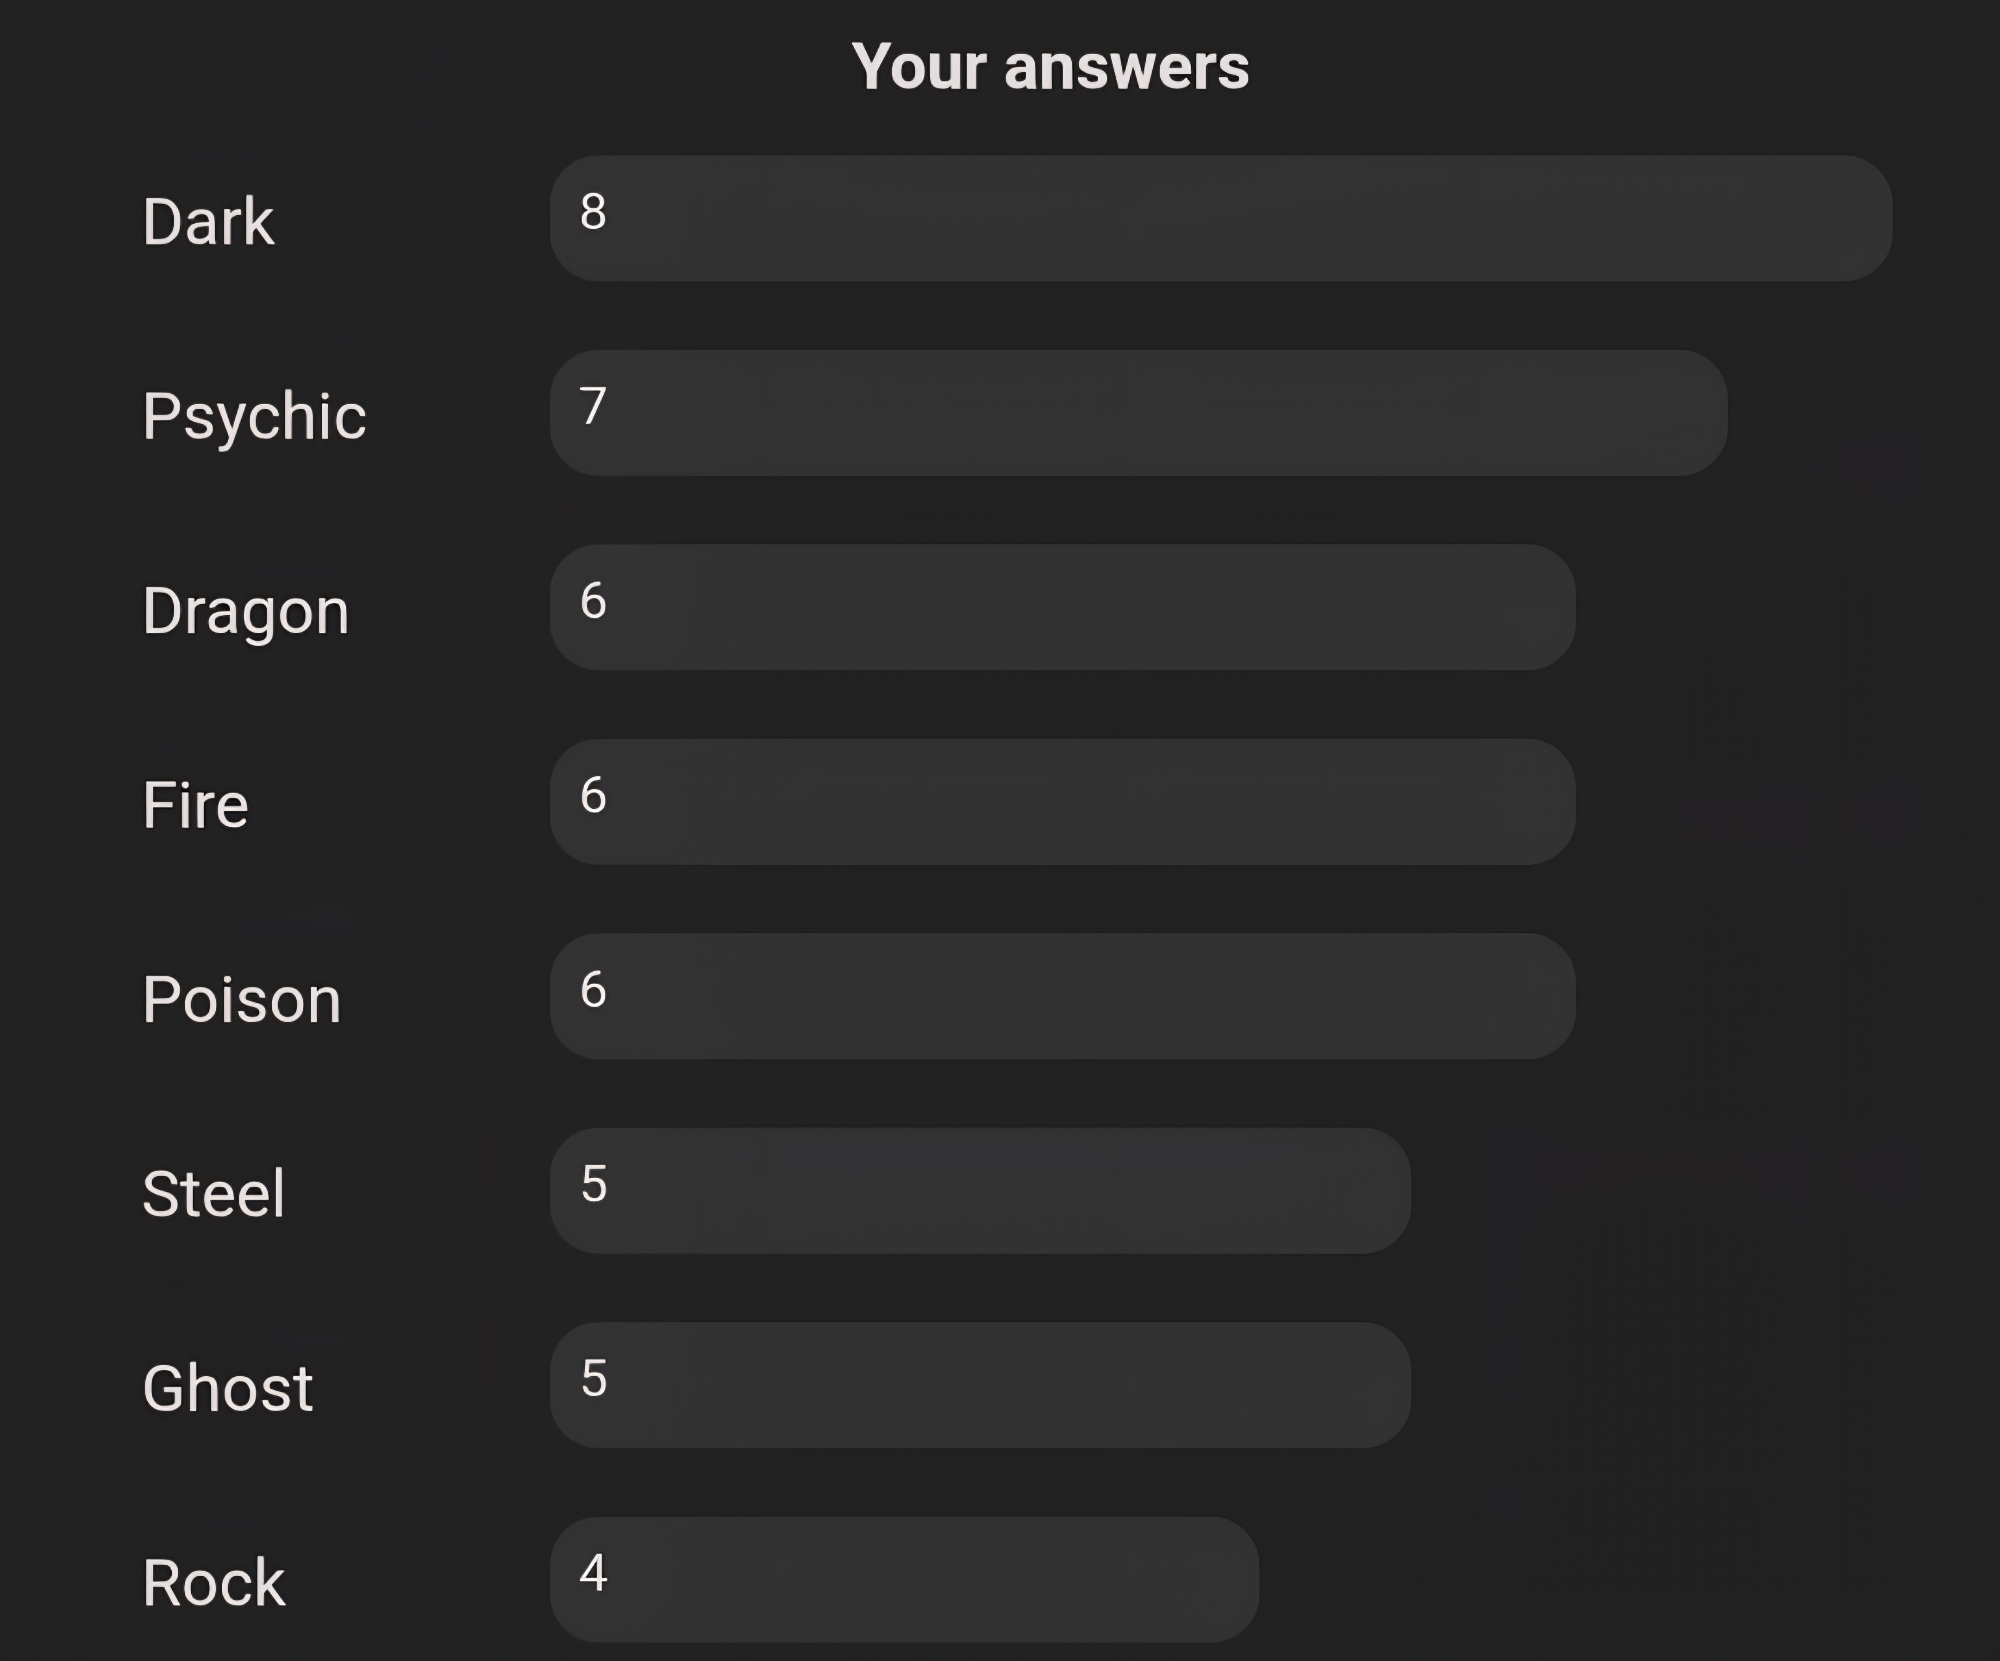Select the Fire type label

tap(195, 805)
